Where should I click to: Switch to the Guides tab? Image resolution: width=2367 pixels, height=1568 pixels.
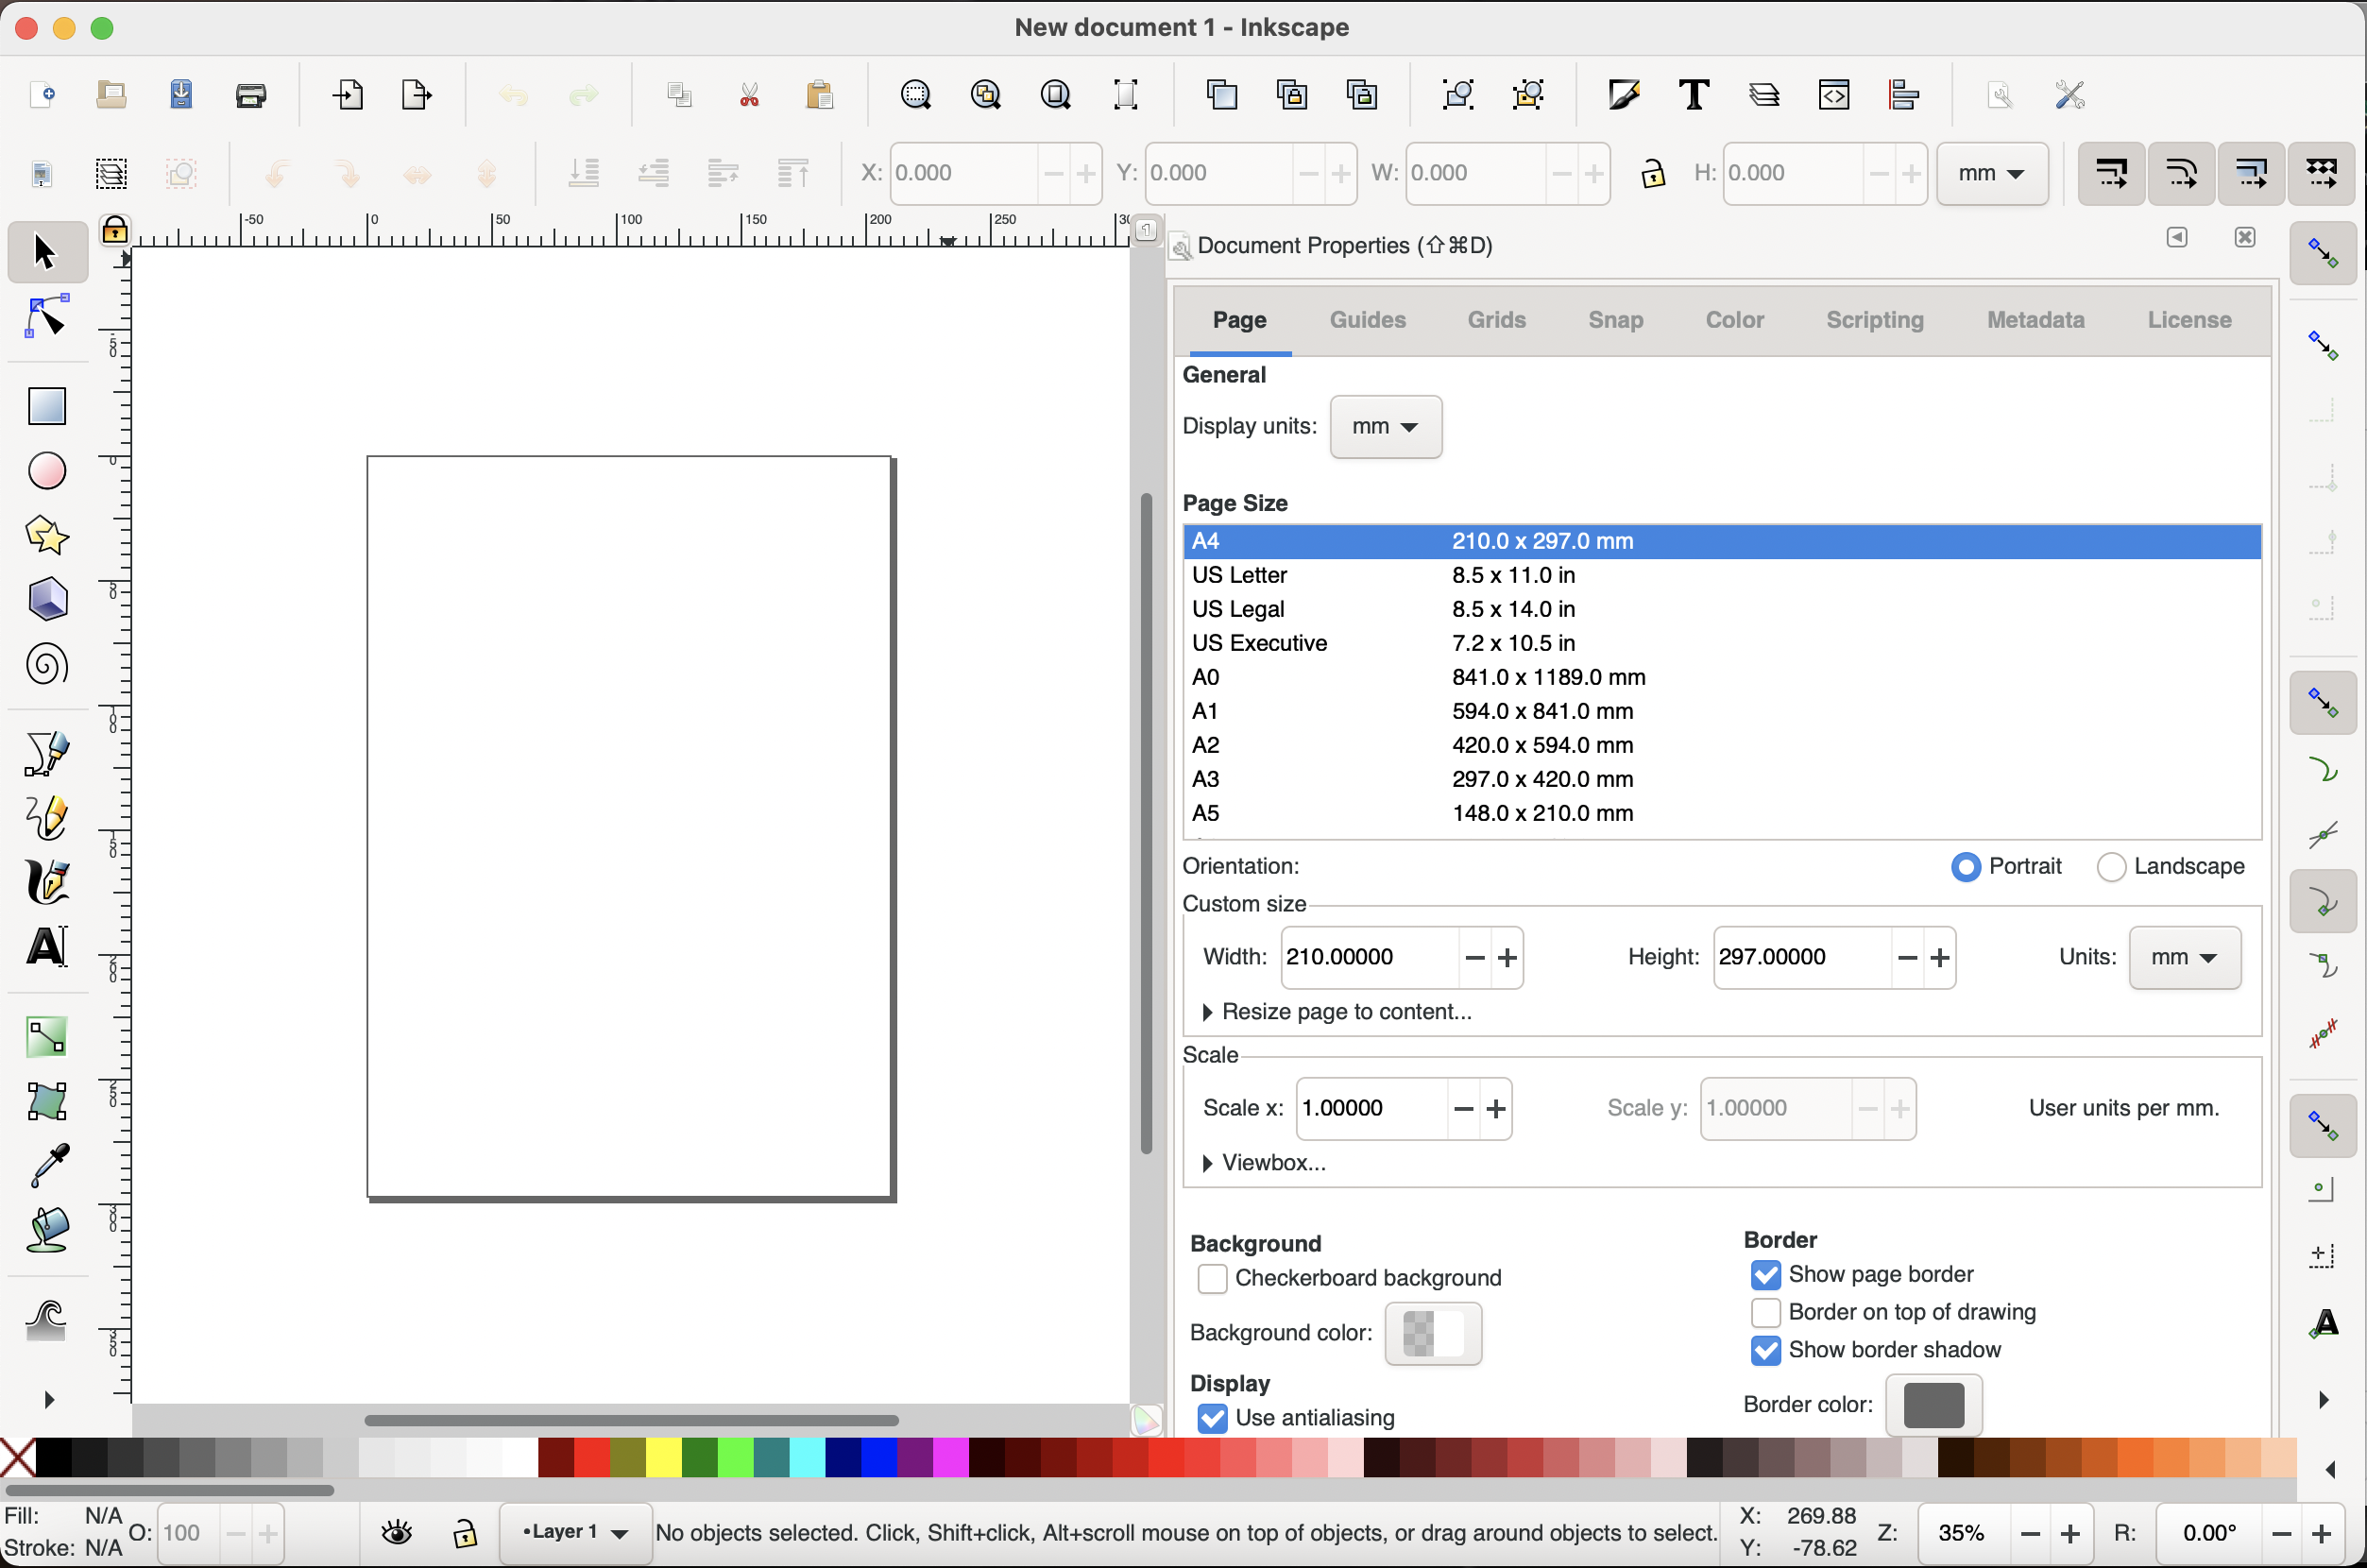(1367, 320)
